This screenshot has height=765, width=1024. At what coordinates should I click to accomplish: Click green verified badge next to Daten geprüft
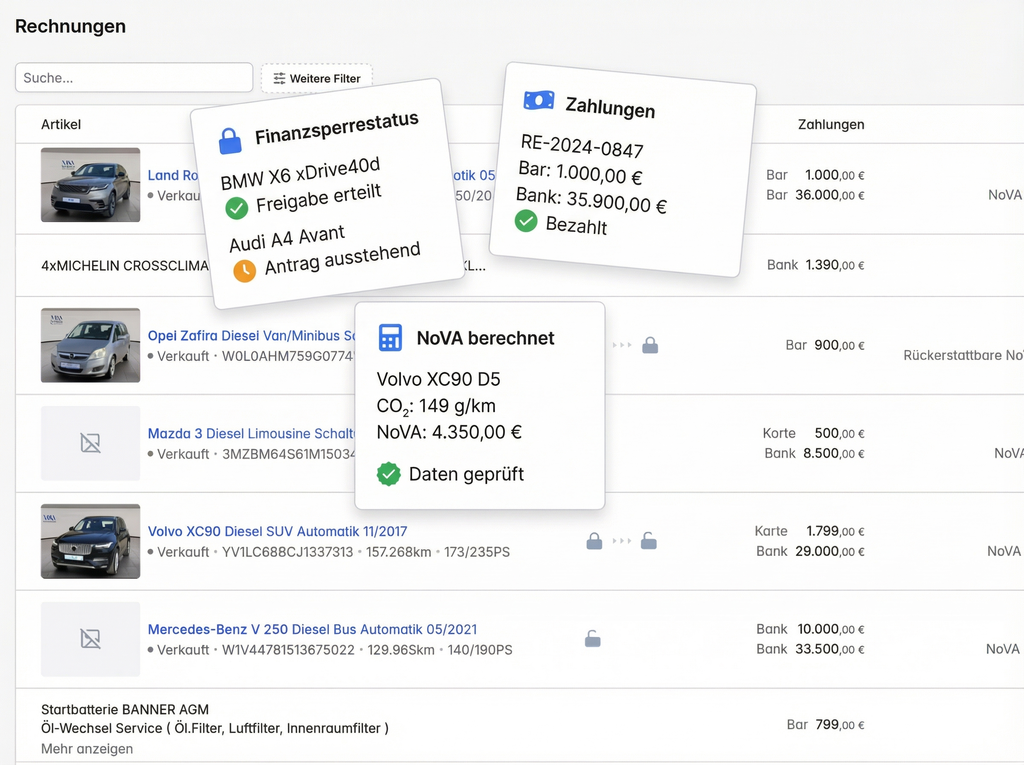point(389,474)
